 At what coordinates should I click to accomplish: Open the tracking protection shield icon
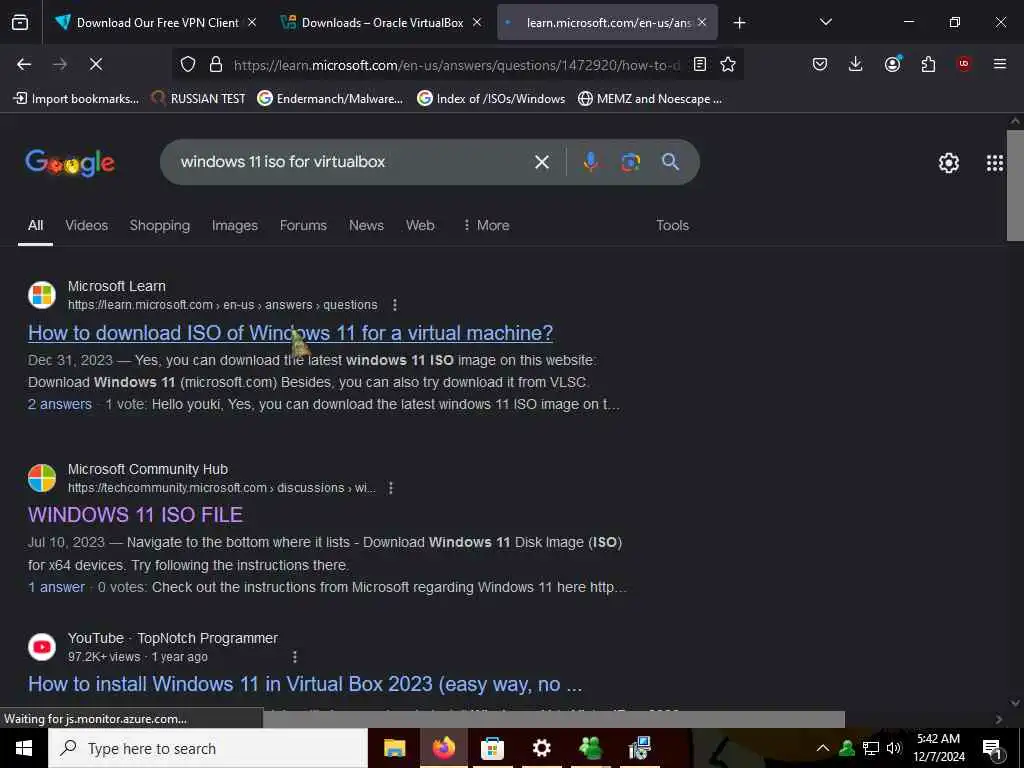(188, 64)
